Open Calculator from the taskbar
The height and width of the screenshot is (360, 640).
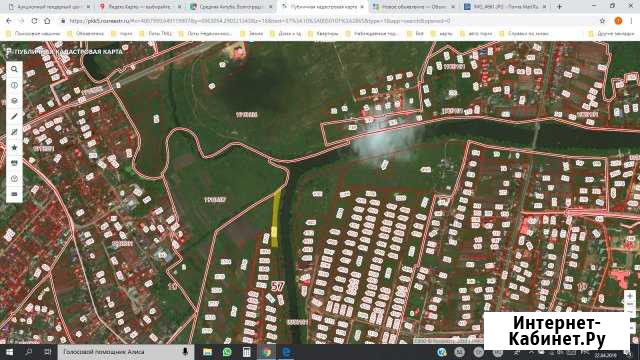[x=247, y=352]
